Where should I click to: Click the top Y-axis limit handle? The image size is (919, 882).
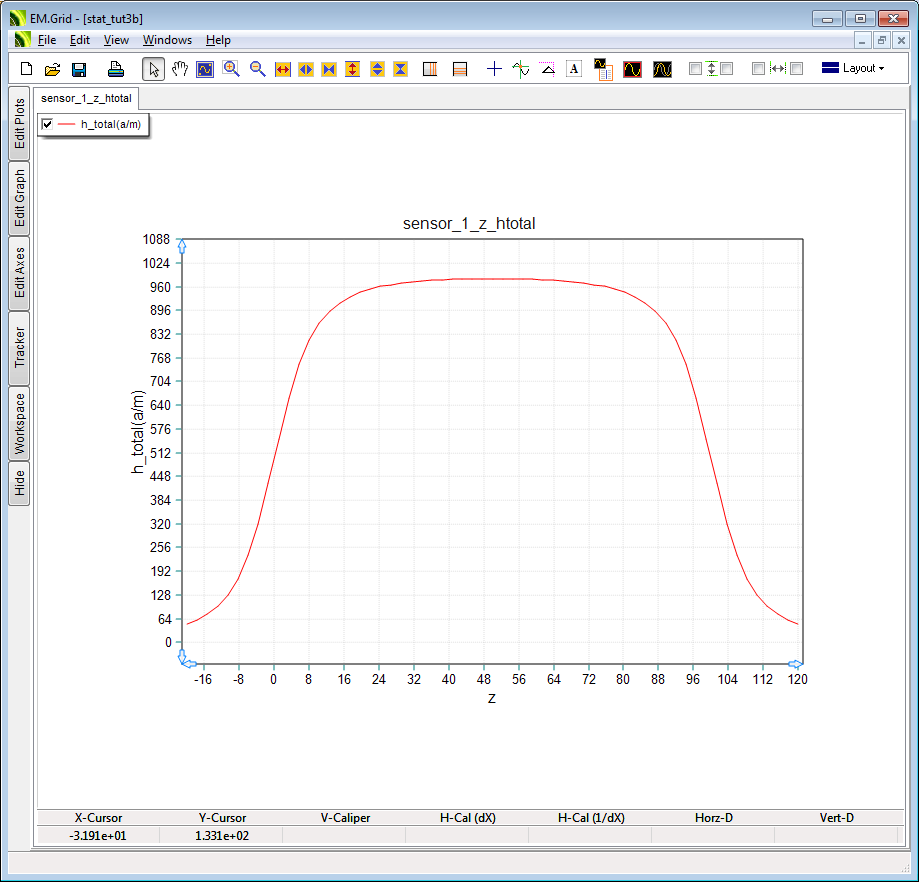[182, 245]
